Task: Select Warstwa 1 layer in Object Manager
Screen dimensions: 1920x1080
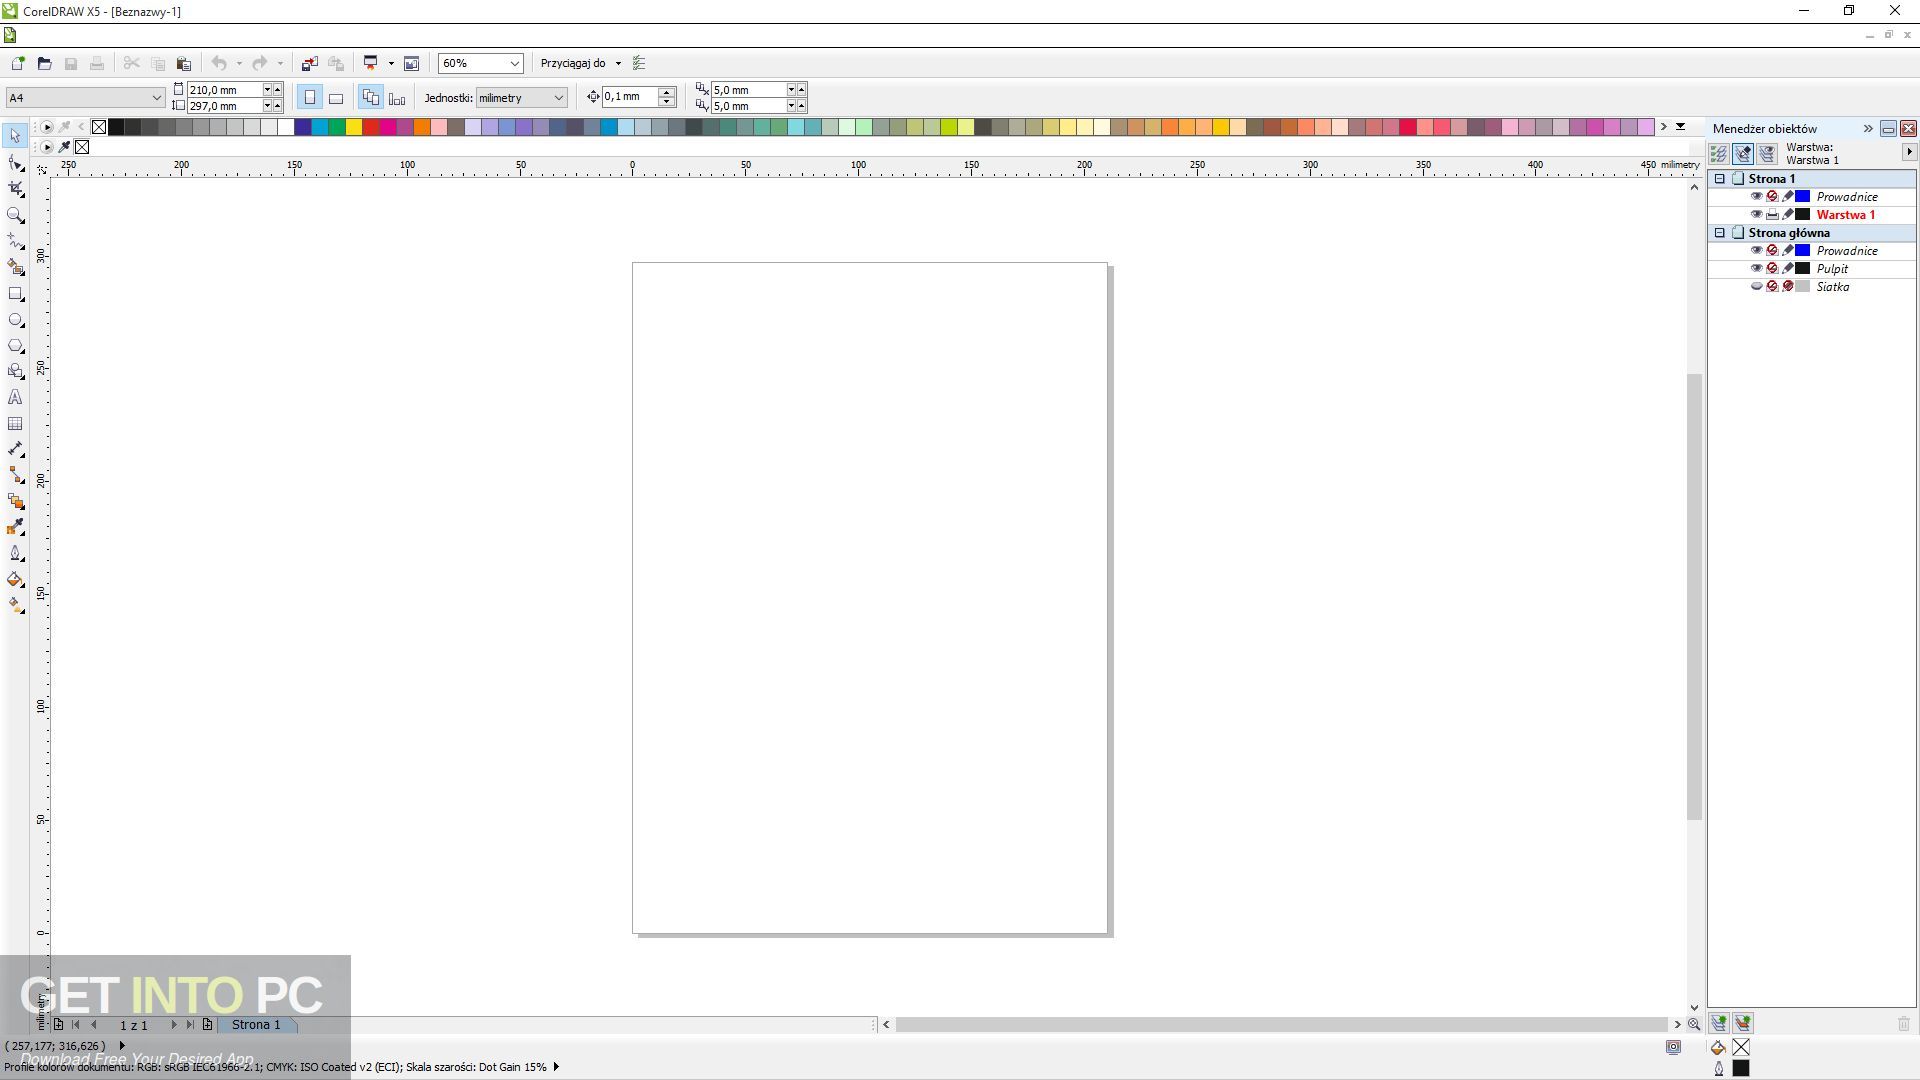Action: [1845, 214]
